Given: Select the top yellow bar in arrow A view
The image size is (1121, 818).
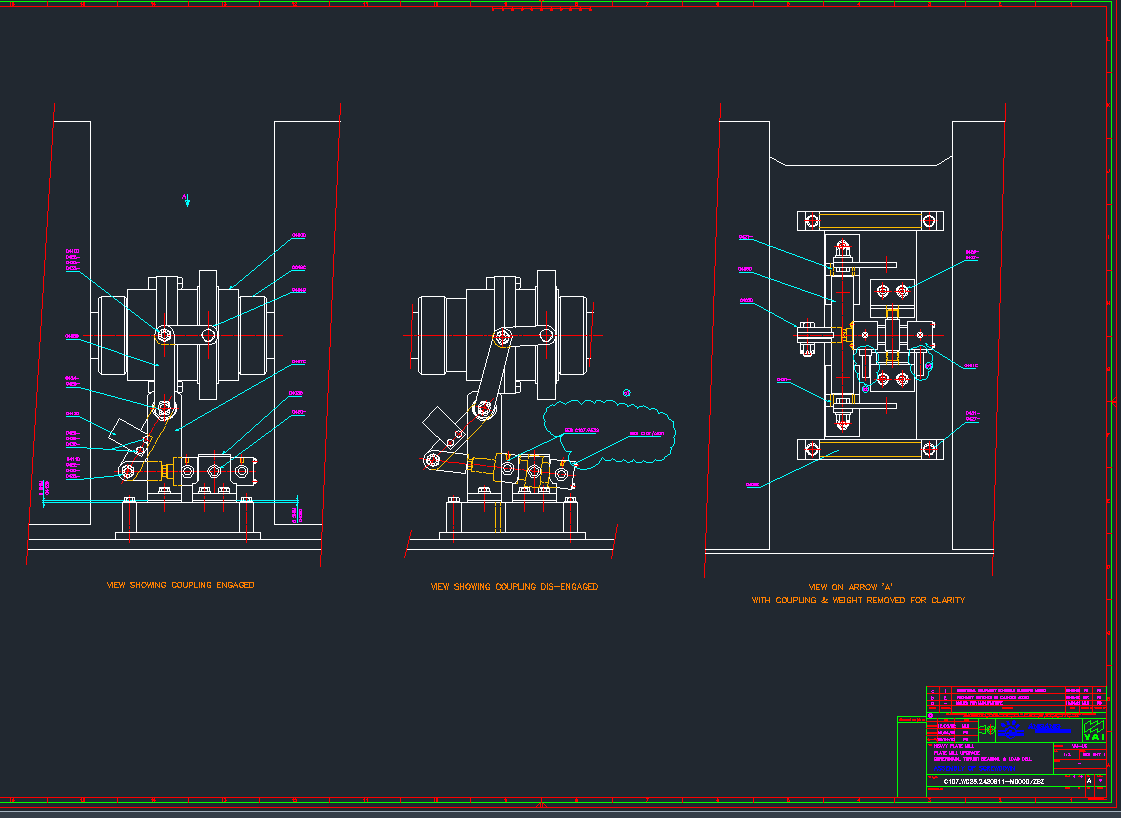Looking at the screenshot, I should tap(870, 220).
